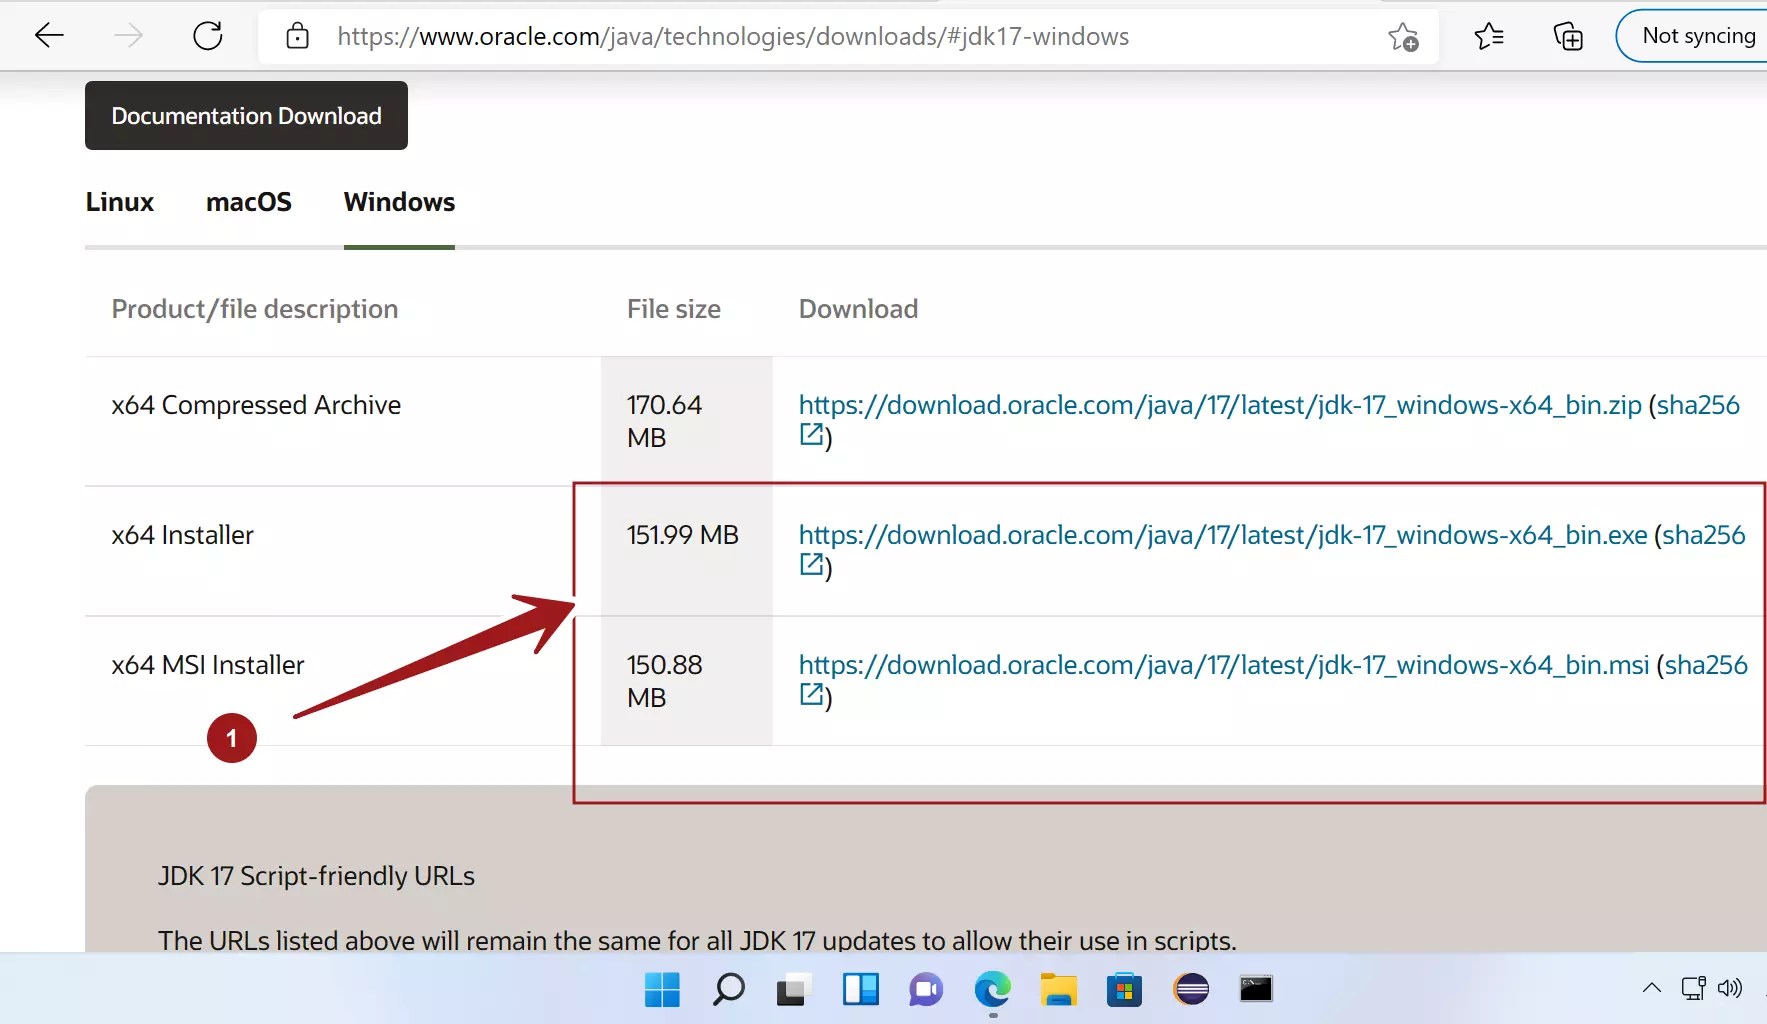The image size is (1767, 1024).
Task: Open Chat from the taskbar
Action: coord(925,991)
